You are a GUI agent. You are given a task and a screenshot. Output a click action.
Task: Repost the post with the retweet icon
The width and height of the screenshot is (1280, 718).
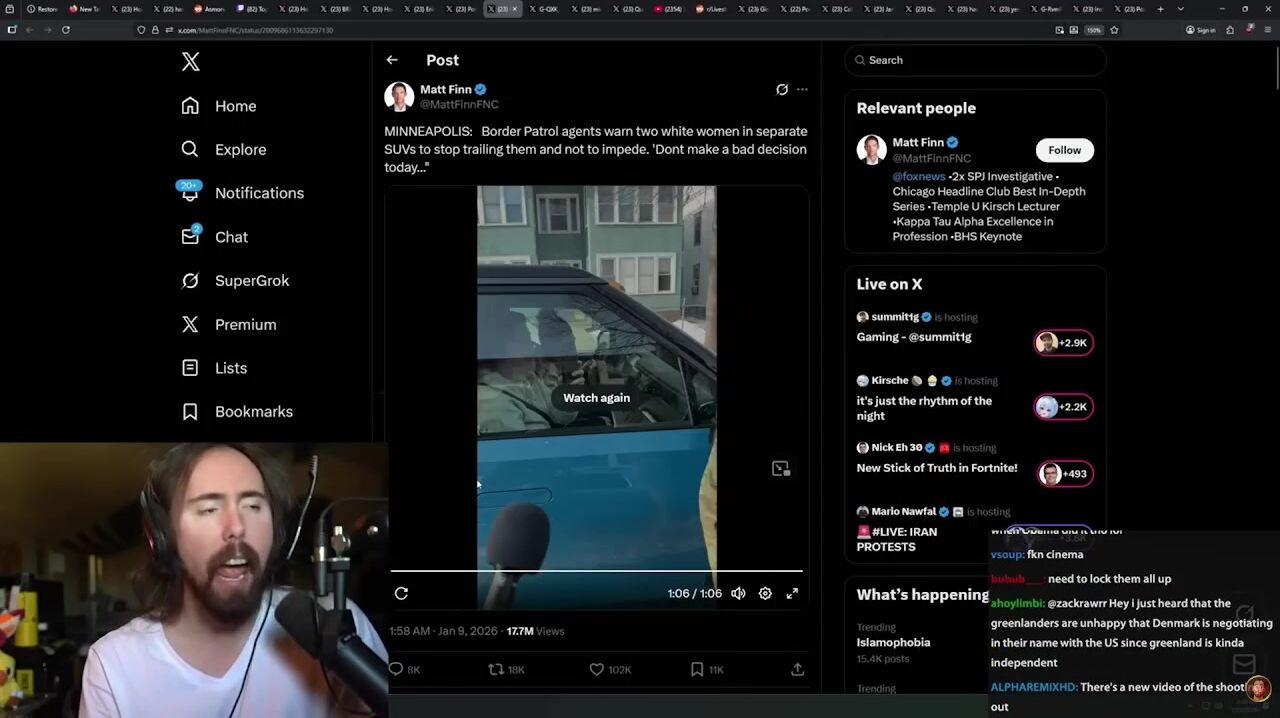495,669
